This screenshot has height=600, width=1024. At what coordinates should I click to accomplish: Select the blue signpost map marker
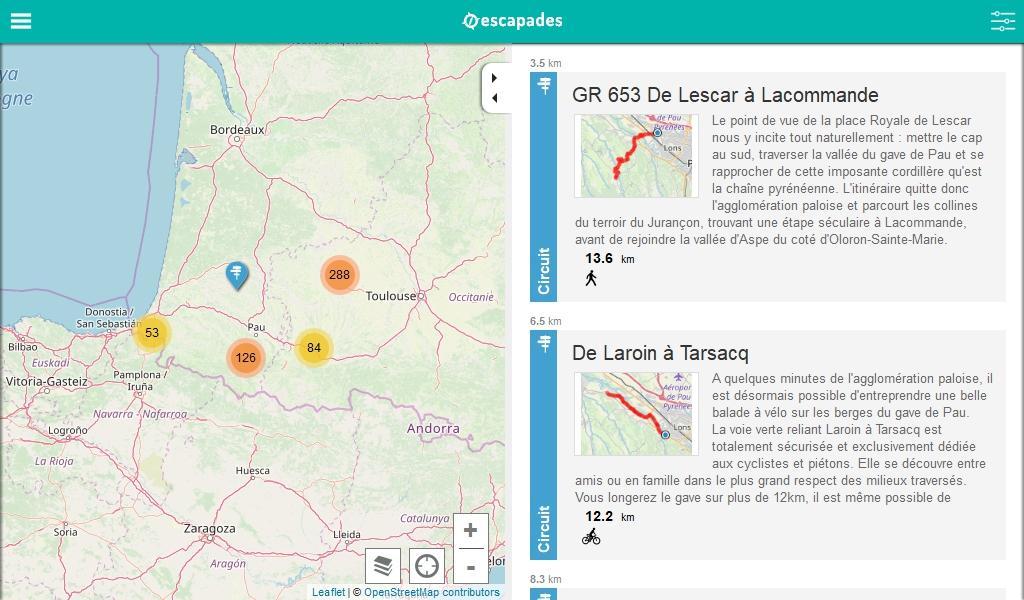[236, 275]
